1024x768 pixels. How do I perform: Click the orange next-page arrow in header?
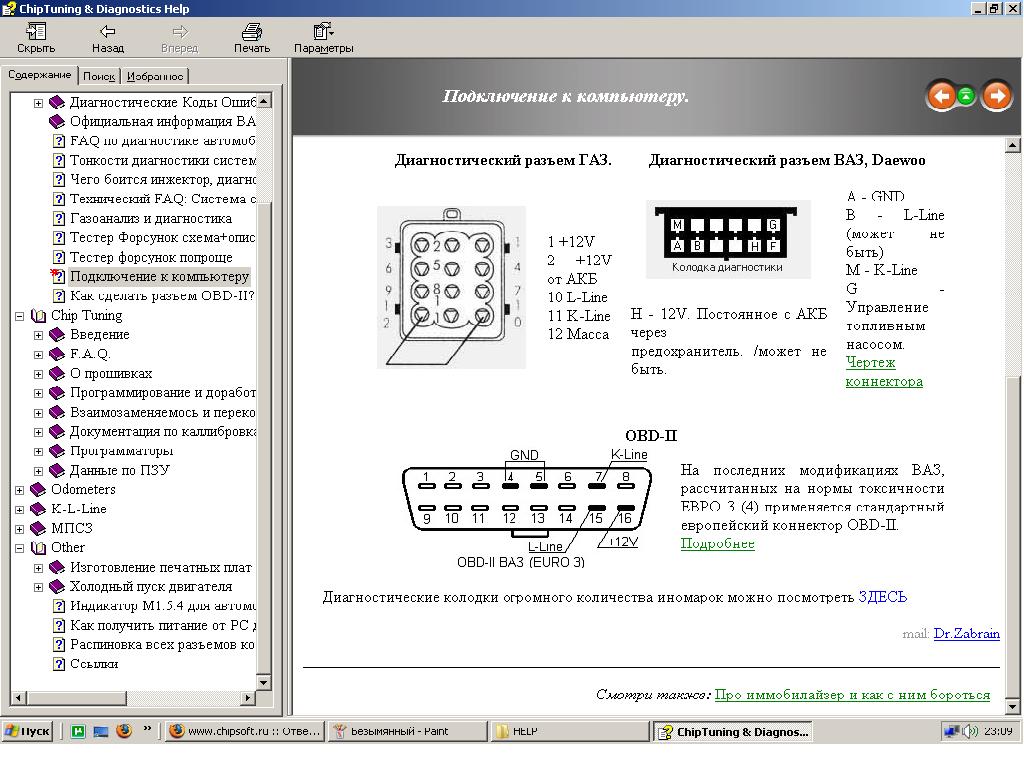click(996, 96)
